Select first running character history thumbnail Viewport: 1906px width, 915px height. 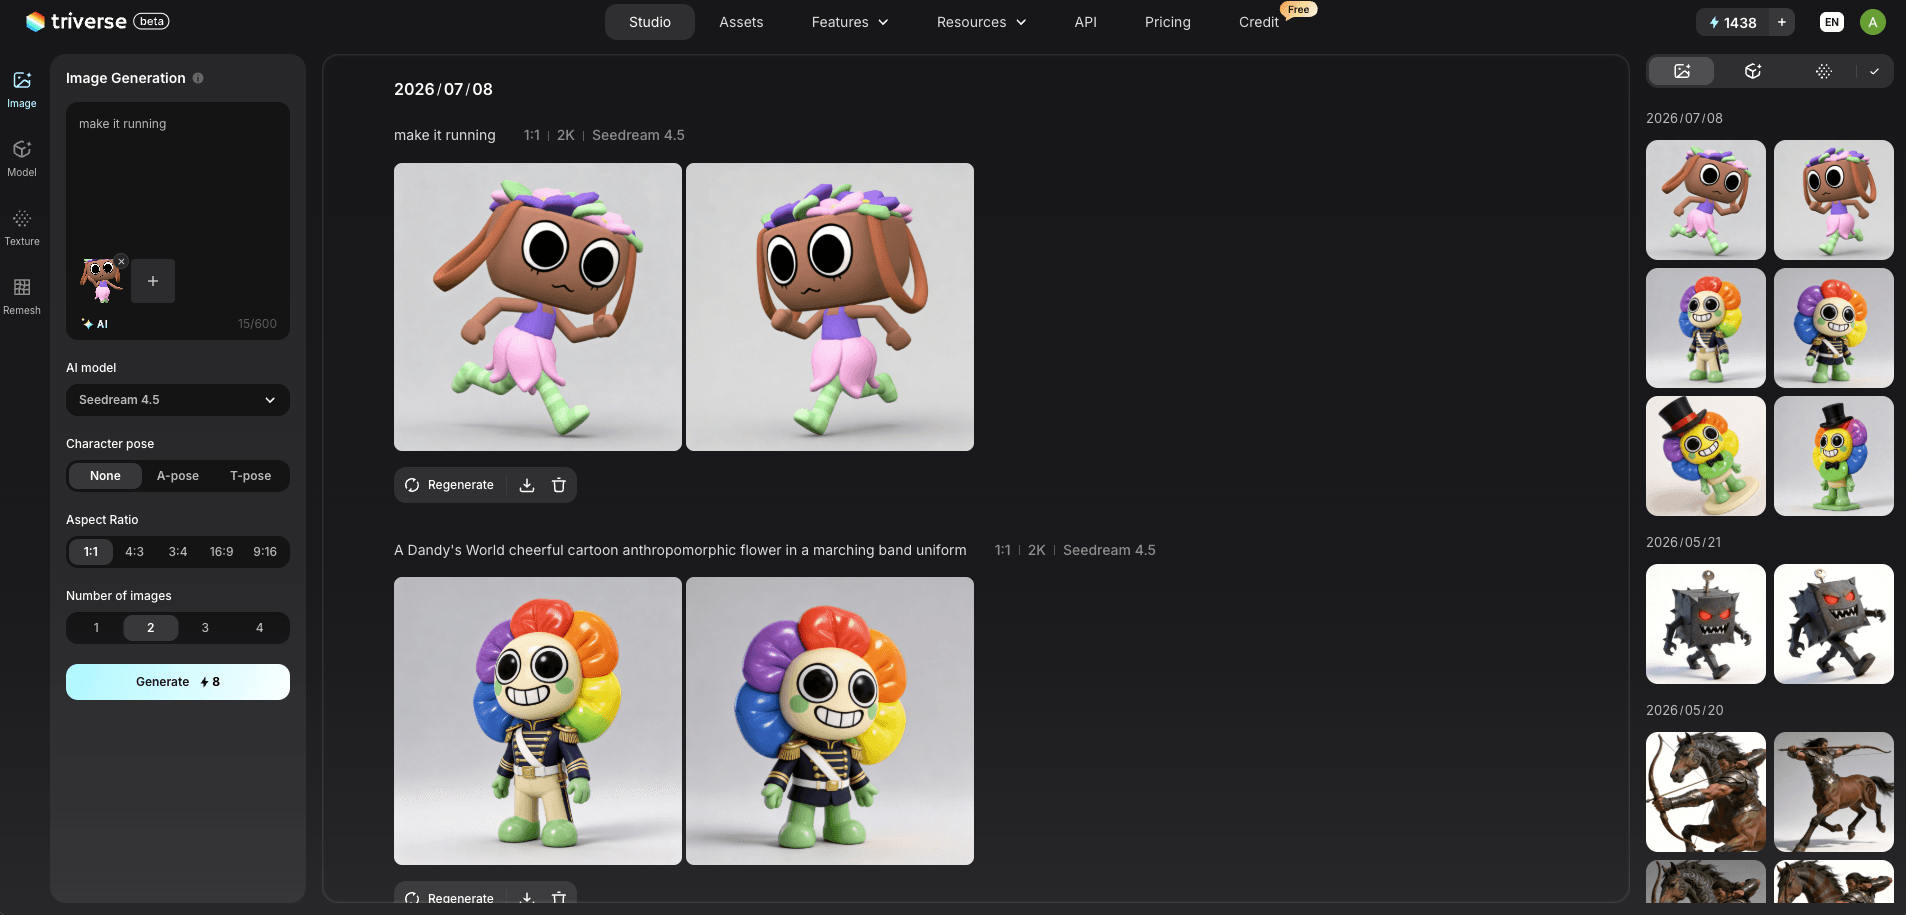coord(1706,200)
